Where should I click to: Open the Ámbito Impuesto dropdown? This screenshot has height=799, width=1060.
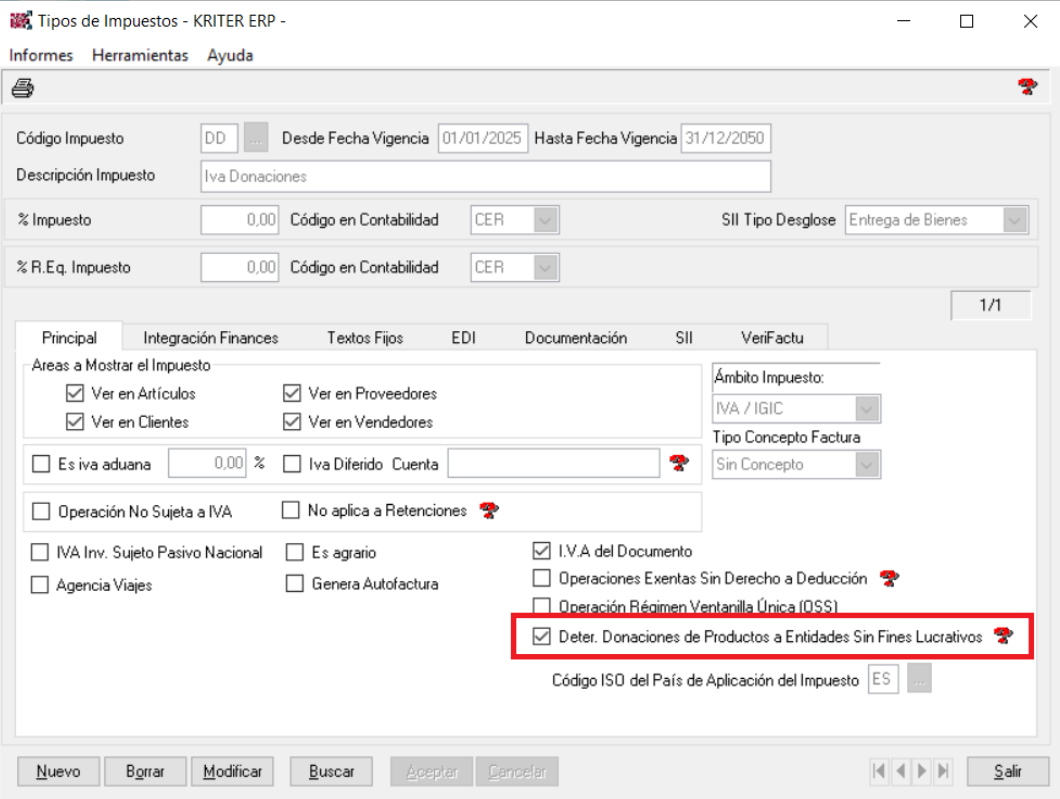867,408
